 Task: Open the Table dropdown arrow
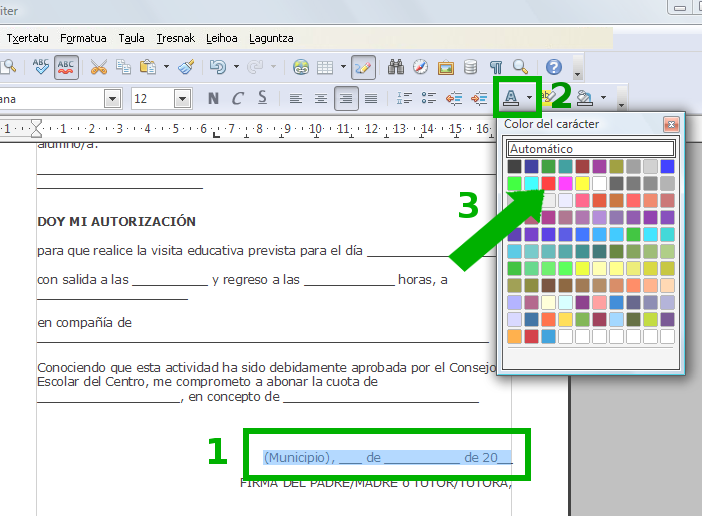pos(343,67)
